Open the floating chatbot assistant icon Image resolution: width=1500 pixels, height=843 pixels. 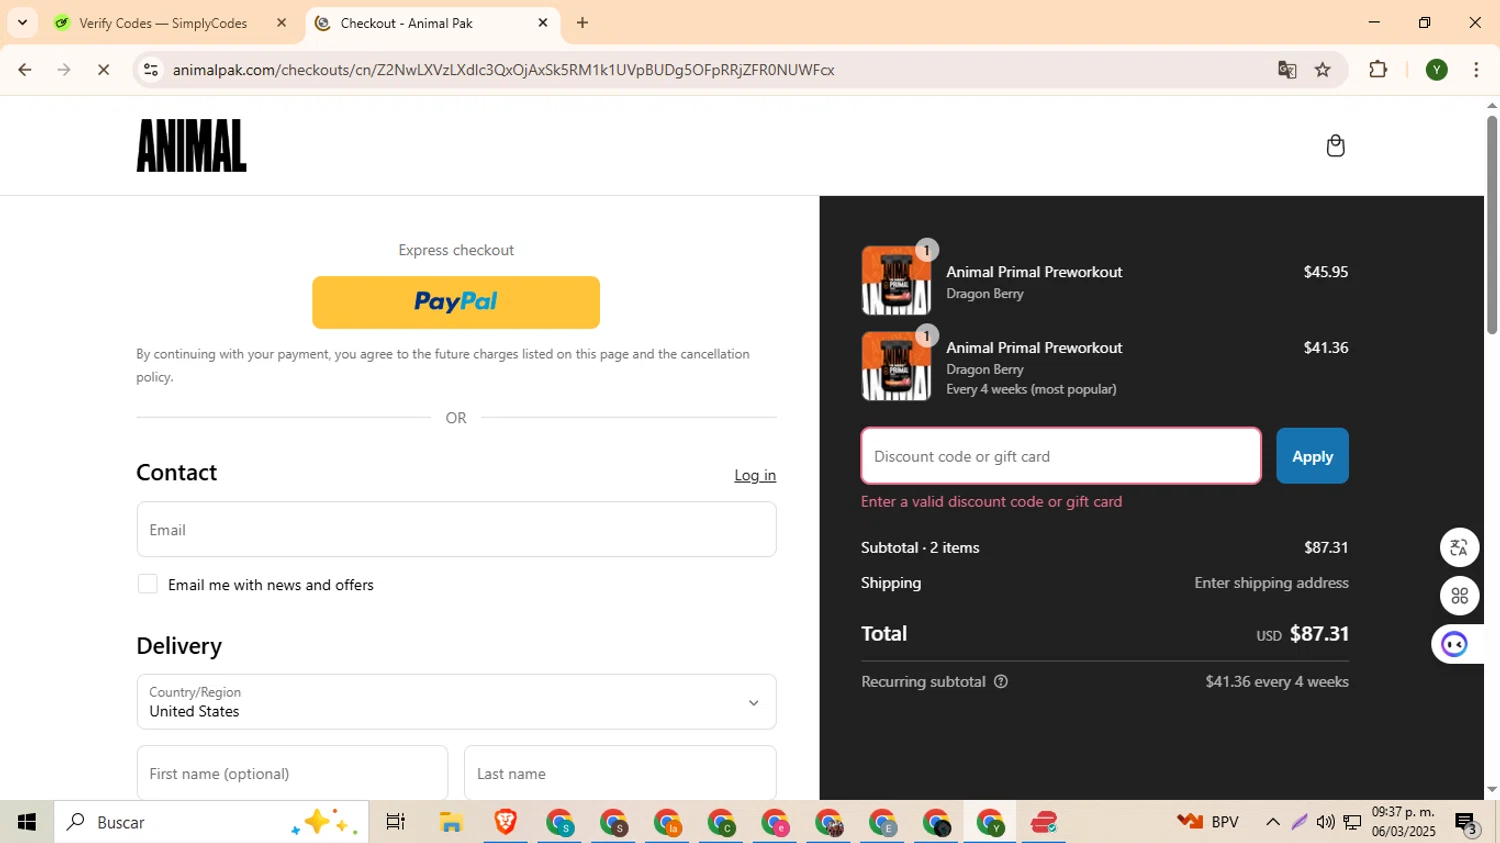point(1455,644)
